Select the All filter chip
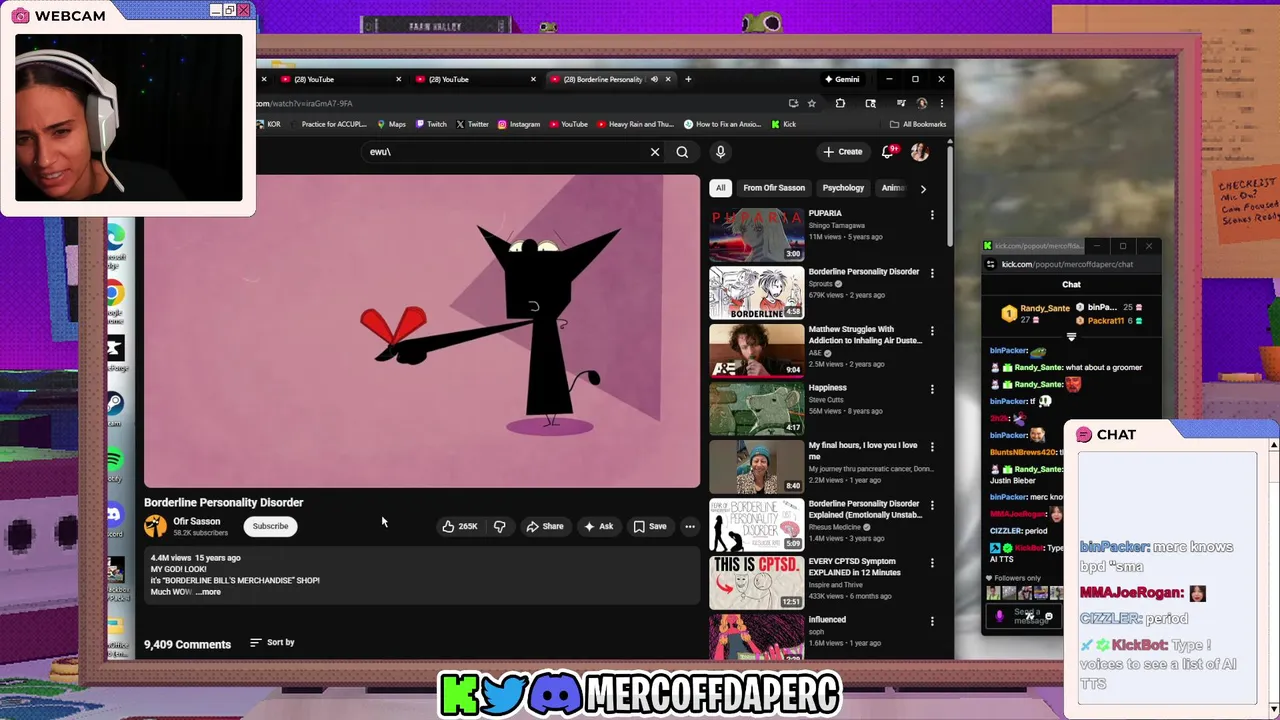Screen dimensions: 1280x720 [x=720, y=188]
